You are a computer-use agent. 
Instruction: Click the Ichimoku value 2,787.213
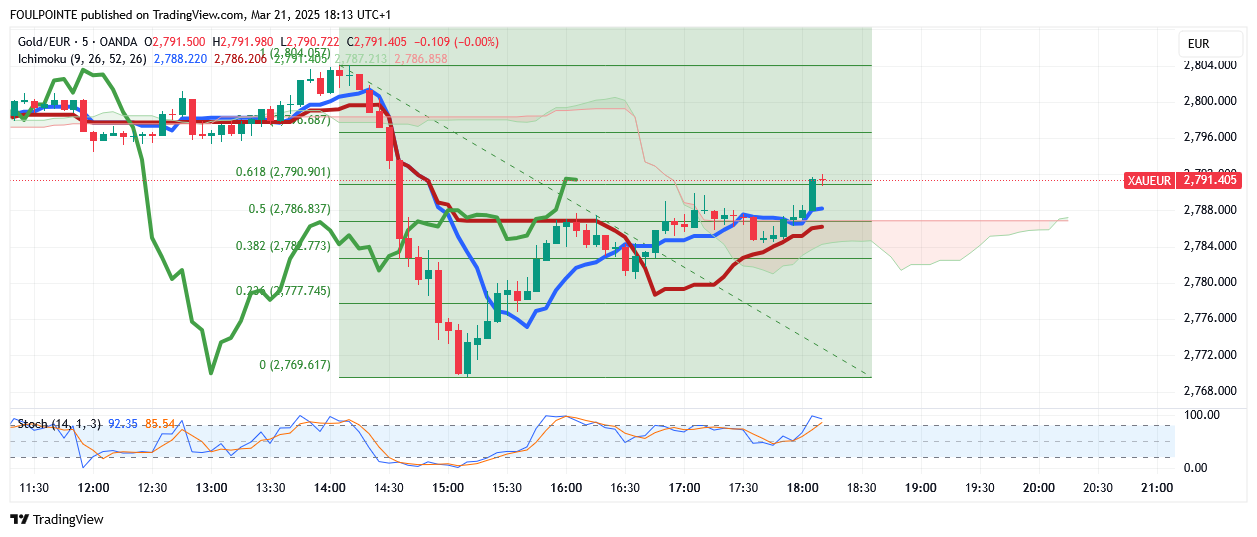pyautogui.click(x=361, y=59)
